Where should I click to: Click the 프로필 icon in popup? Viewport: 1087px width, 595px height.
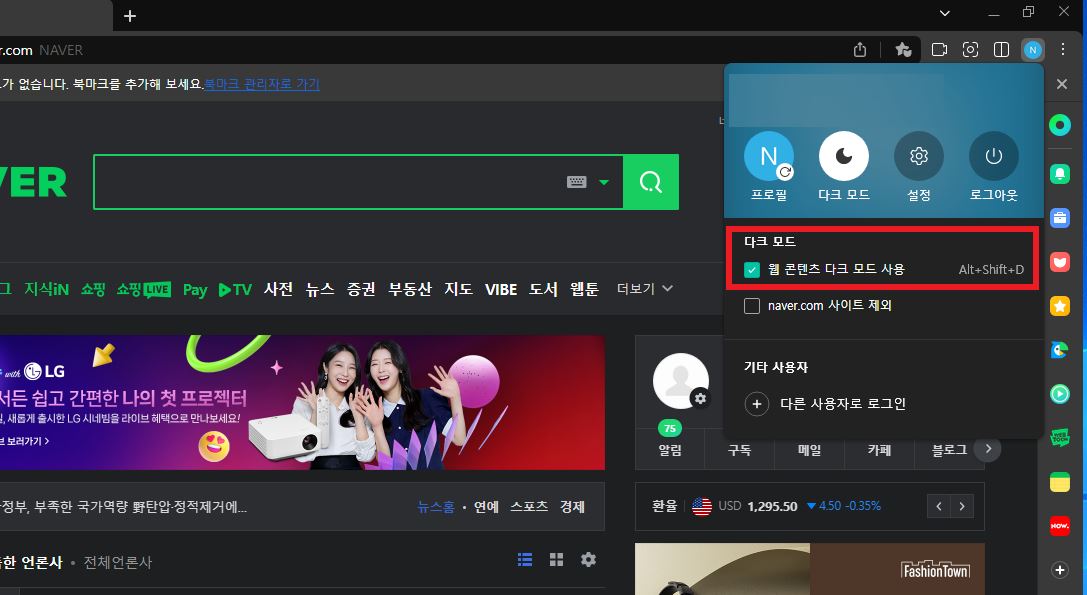(x=769, y=156)
